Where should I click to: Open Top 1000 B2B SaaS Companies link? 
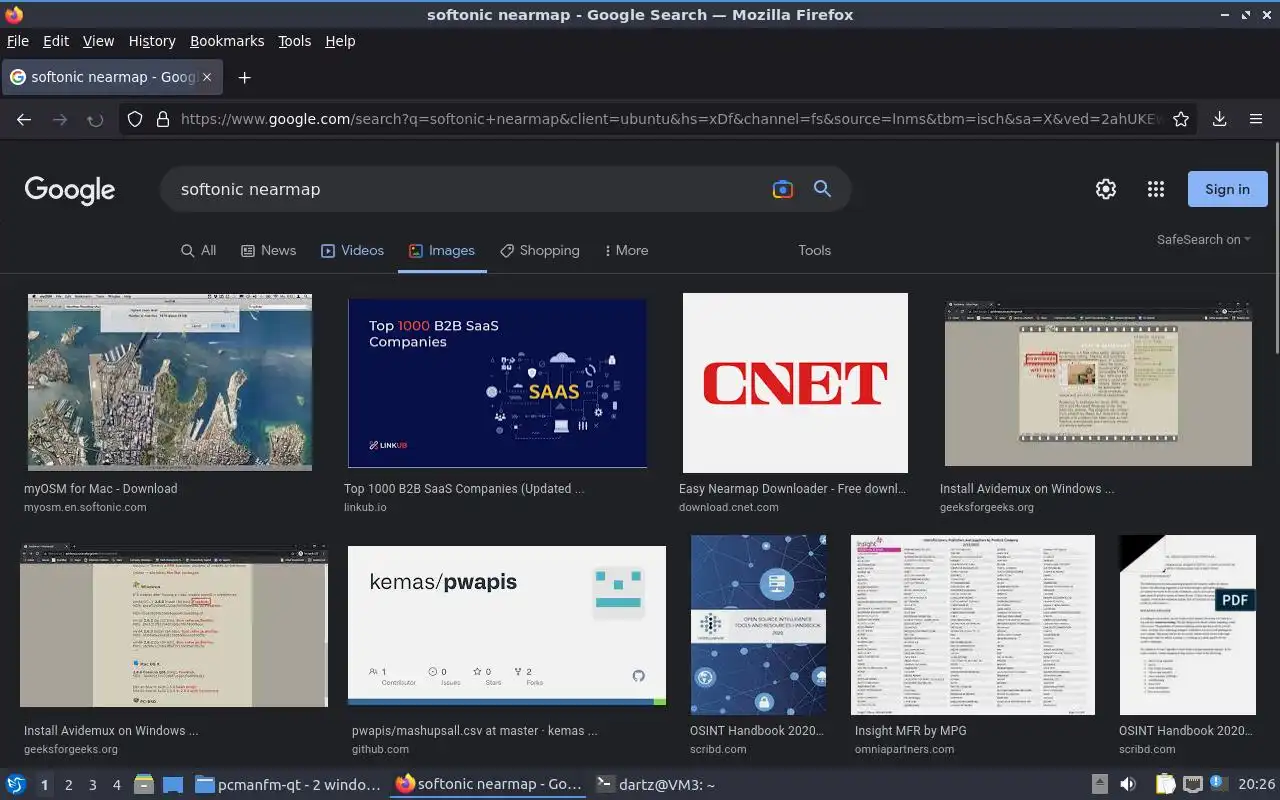(x=464, y=488)
